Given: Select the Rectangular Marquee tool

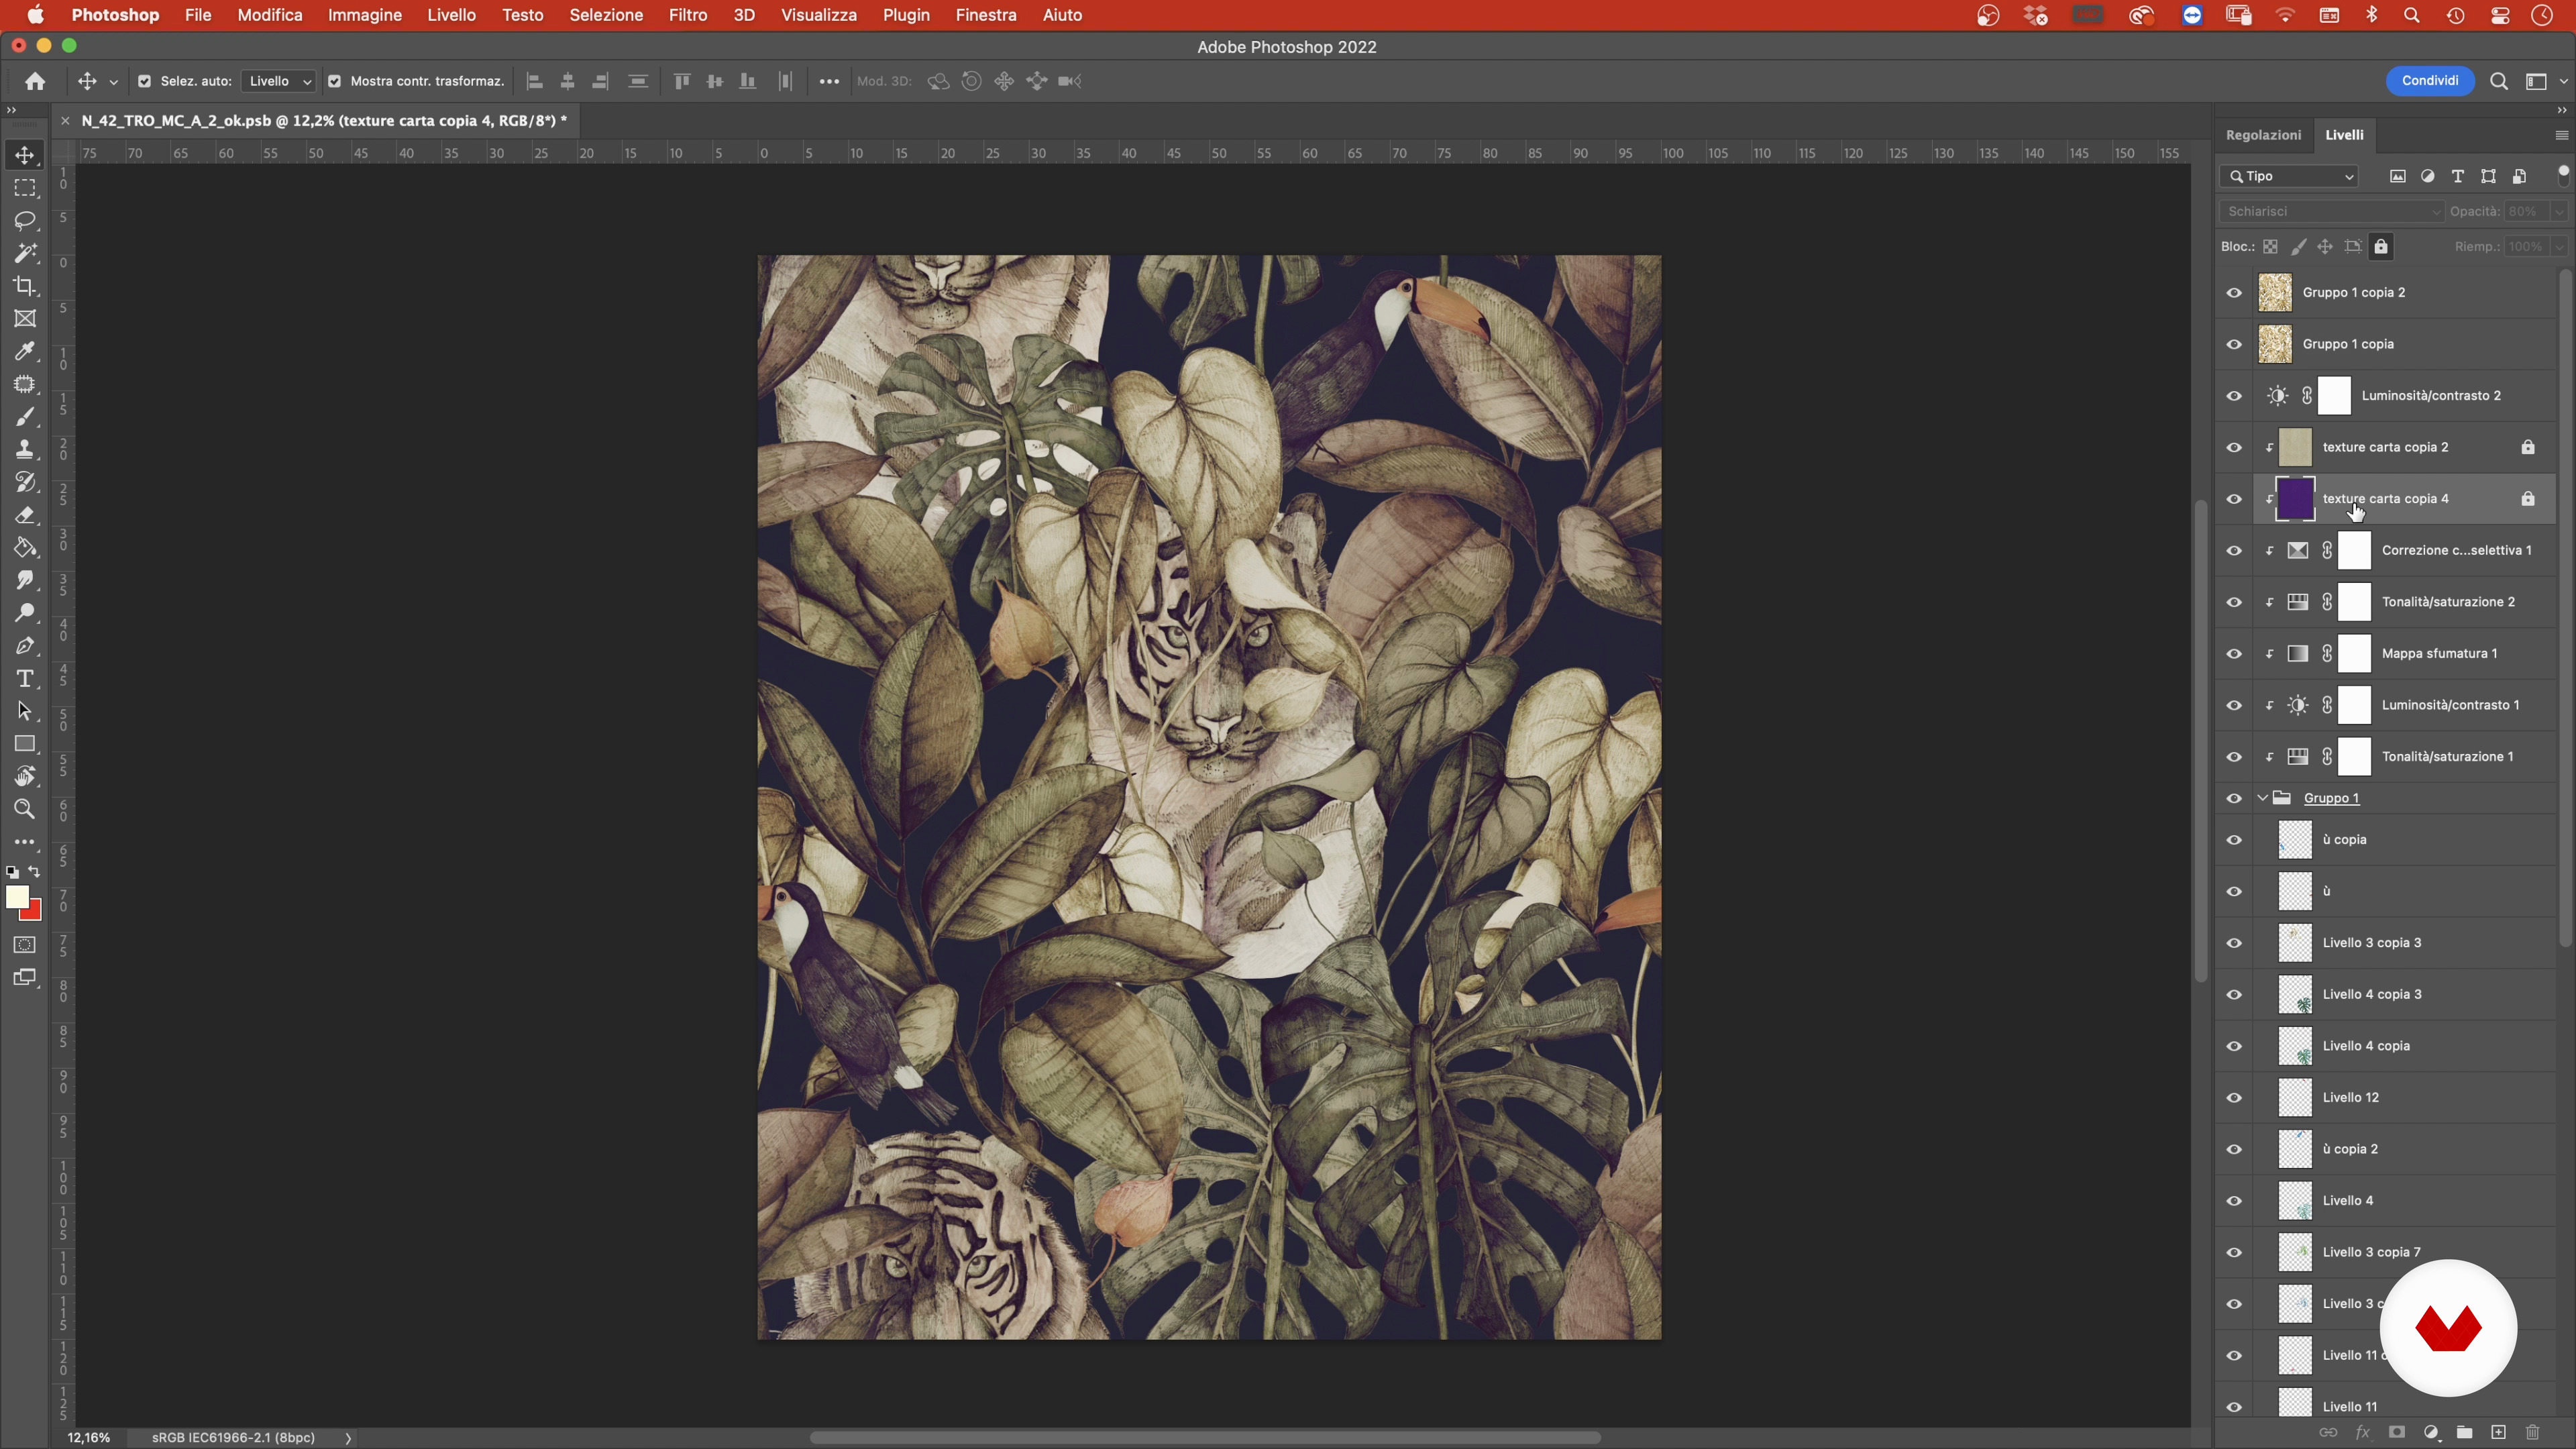Looking at the screenshot, I should coord(25,188).
